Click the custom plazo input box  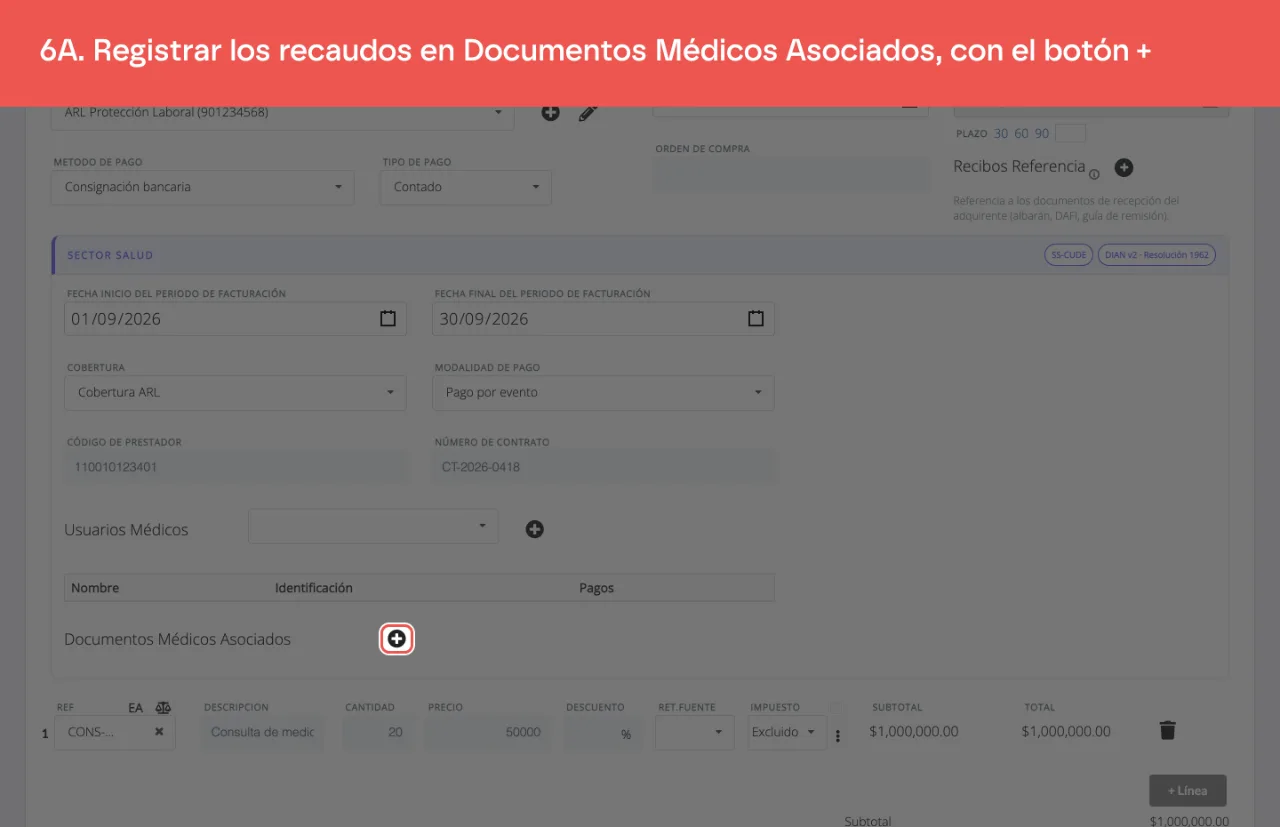(1070, 133)
